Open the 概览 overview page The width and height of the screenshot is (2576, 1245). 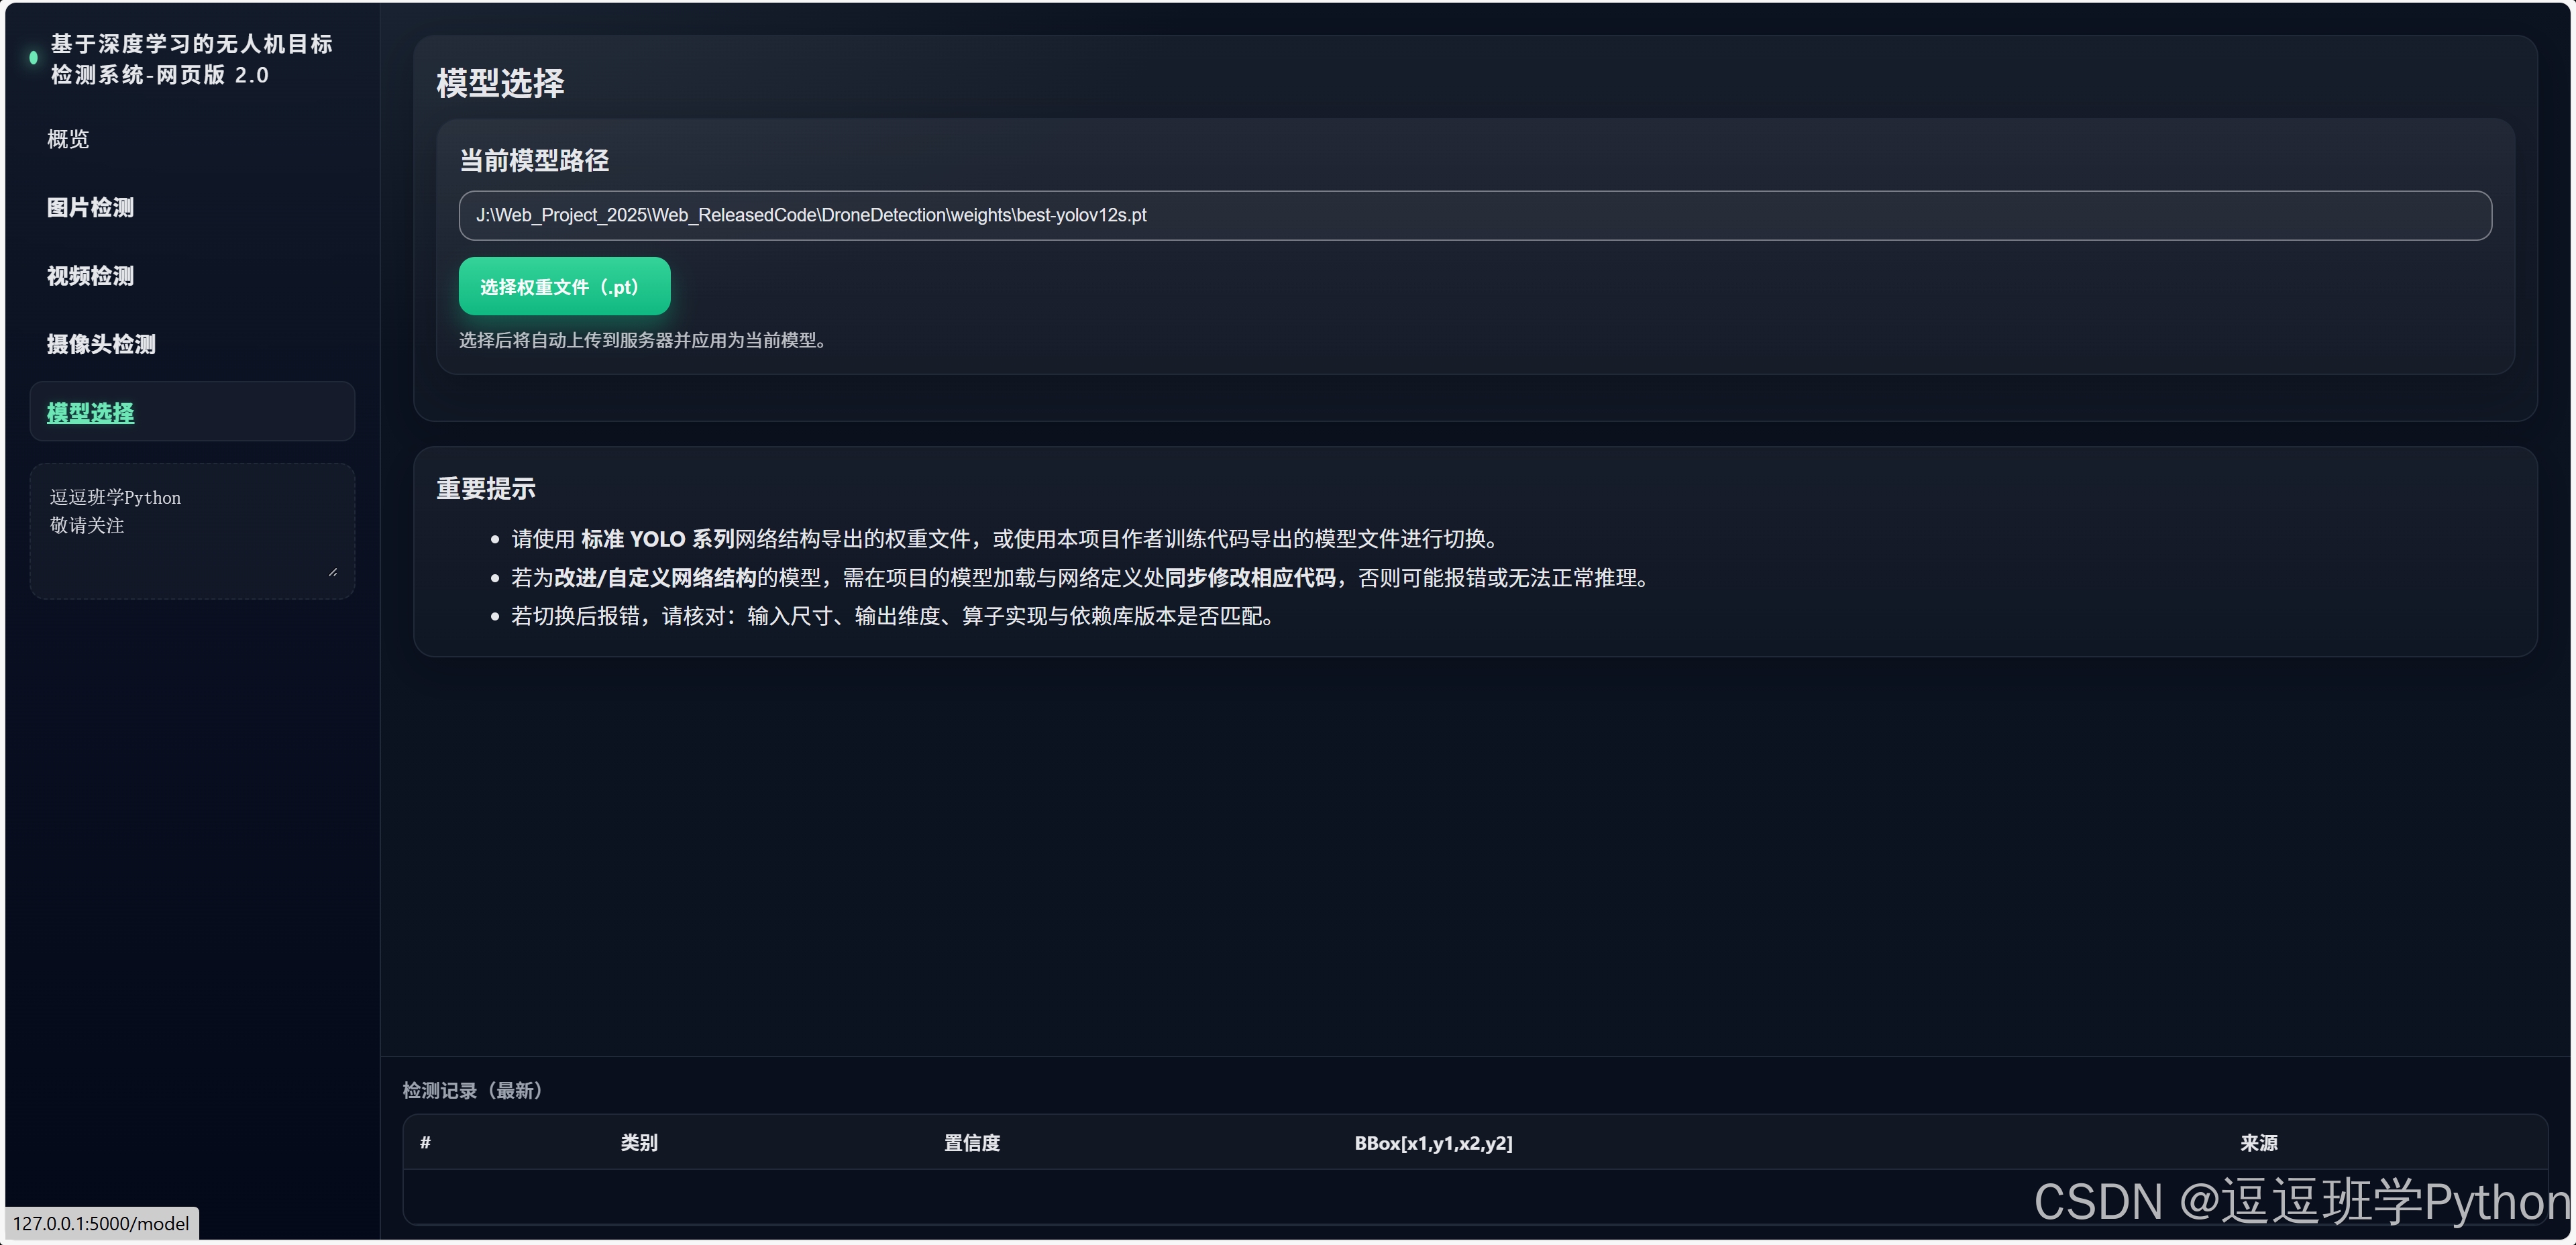(x=68, y=139)
